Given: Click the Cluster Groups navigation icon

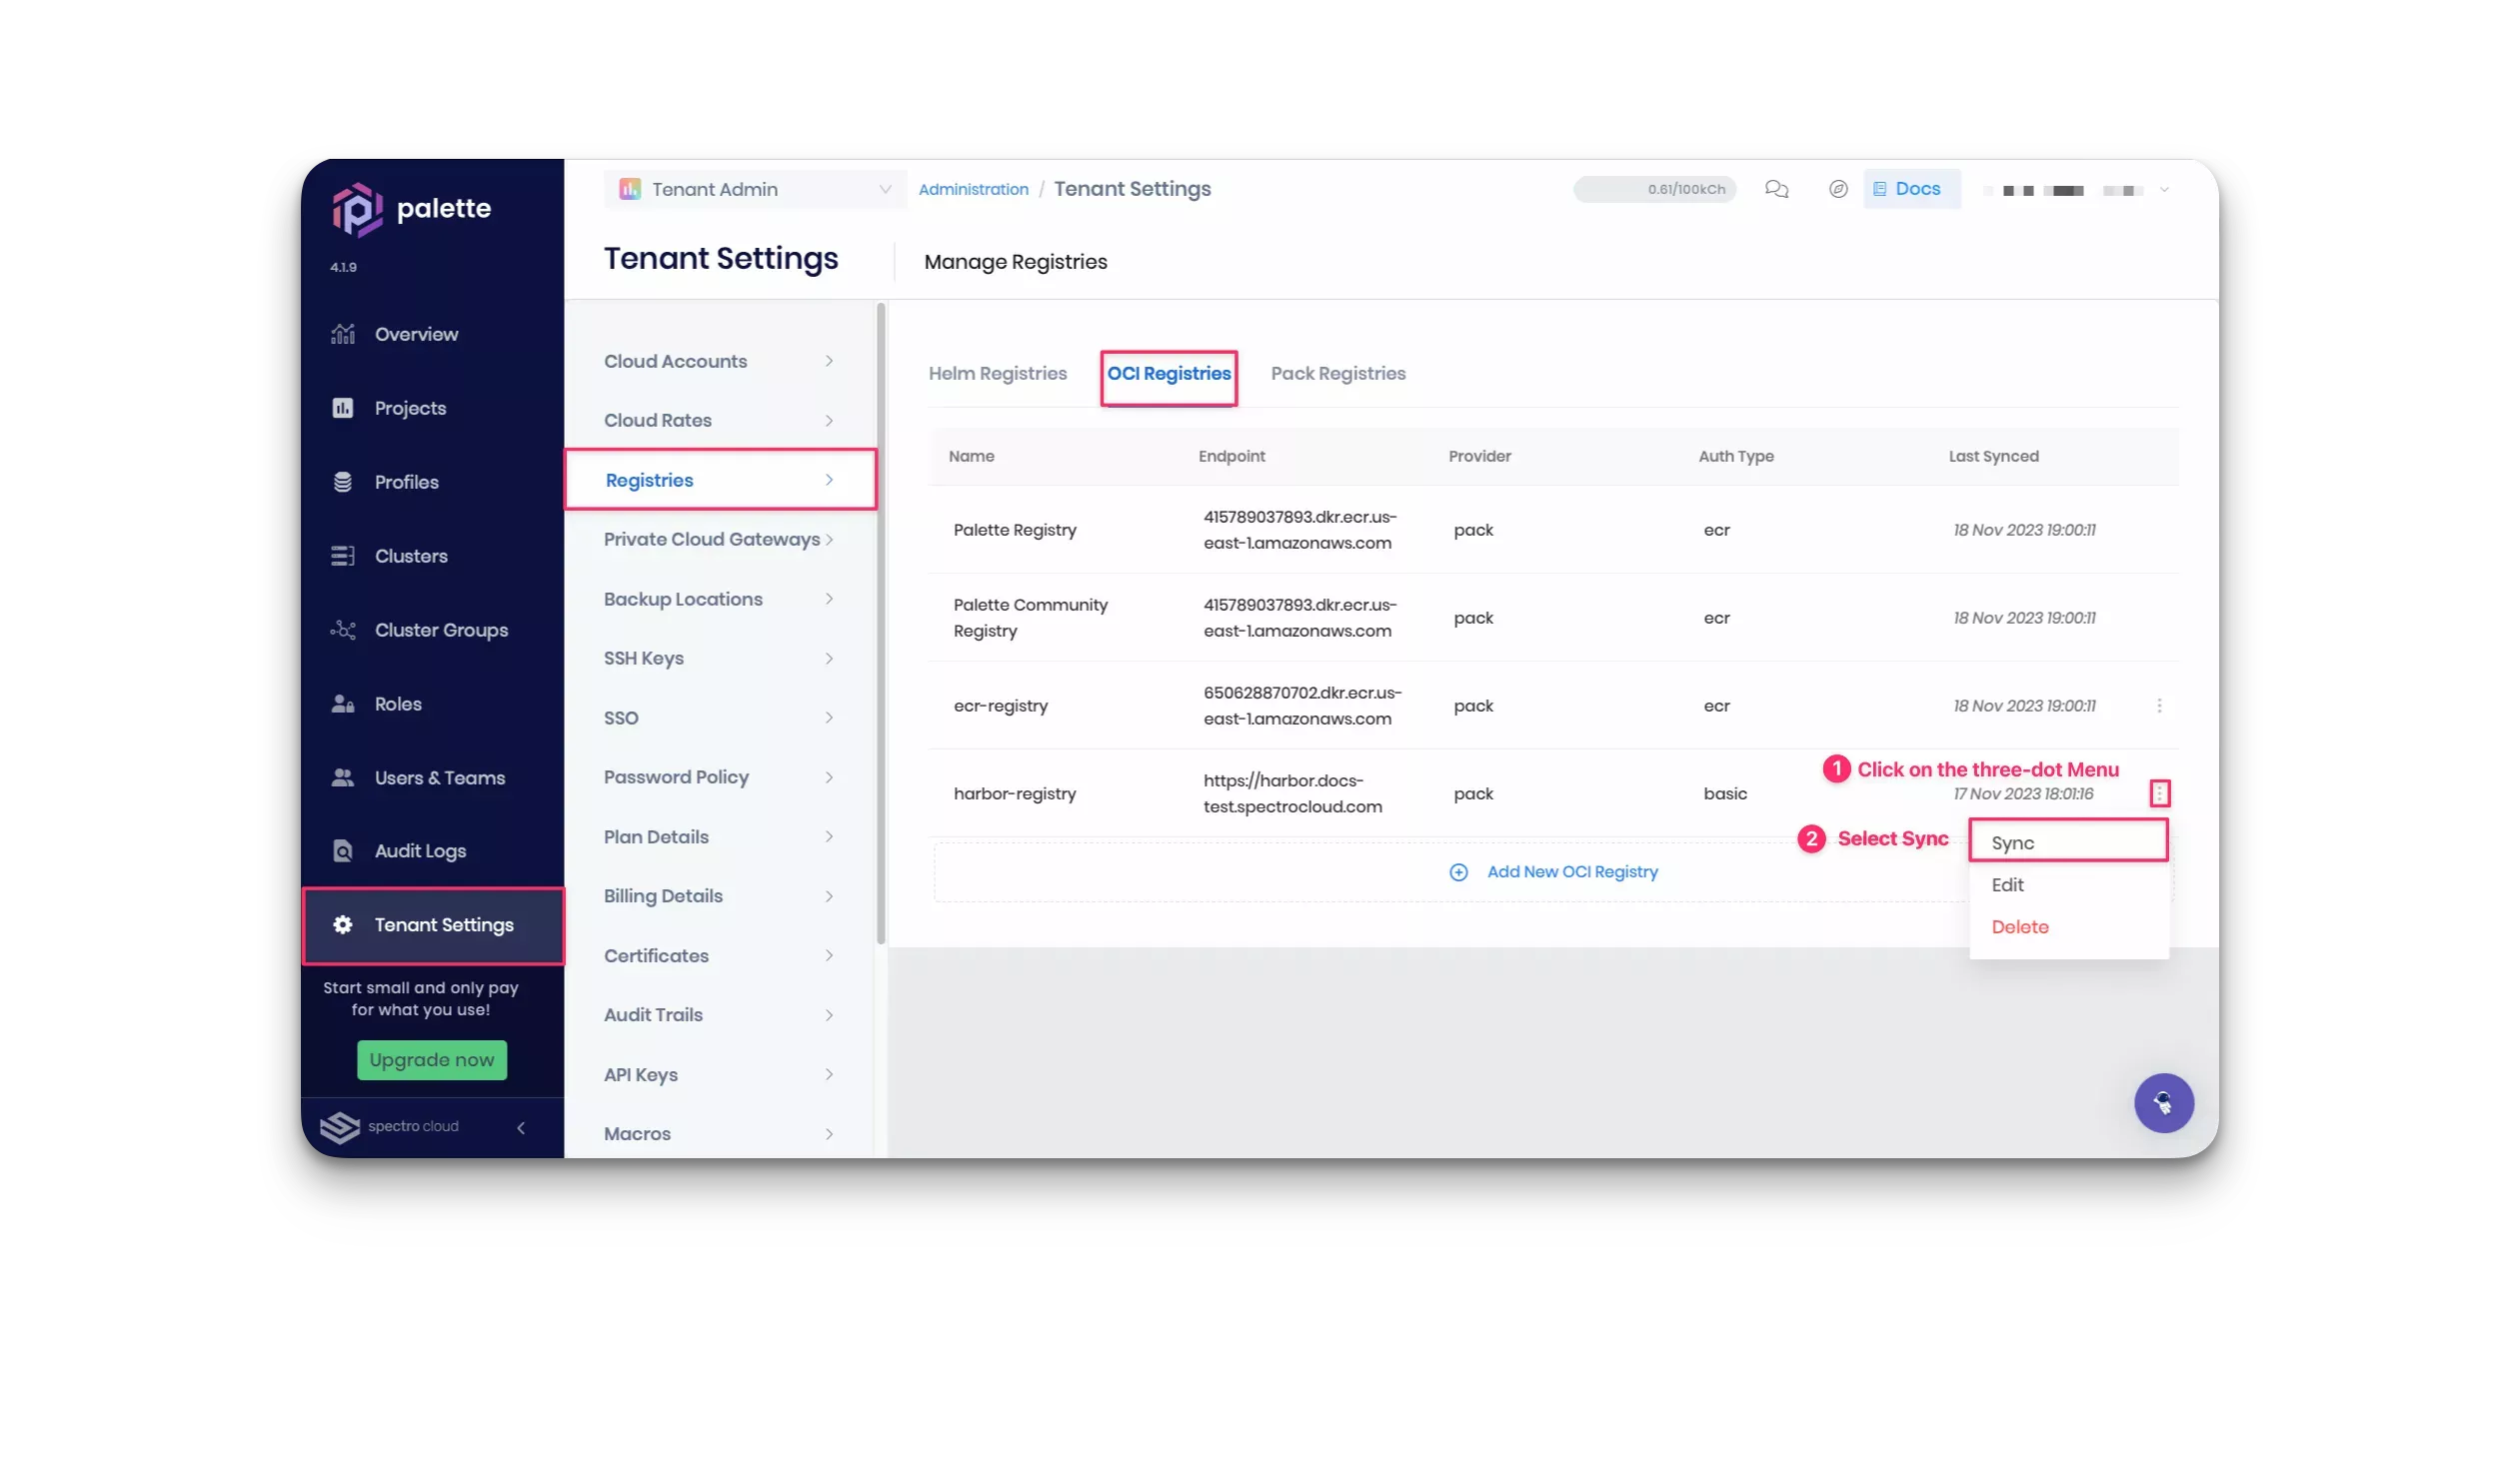Looking at the screenshot, I should click(342, 631).
